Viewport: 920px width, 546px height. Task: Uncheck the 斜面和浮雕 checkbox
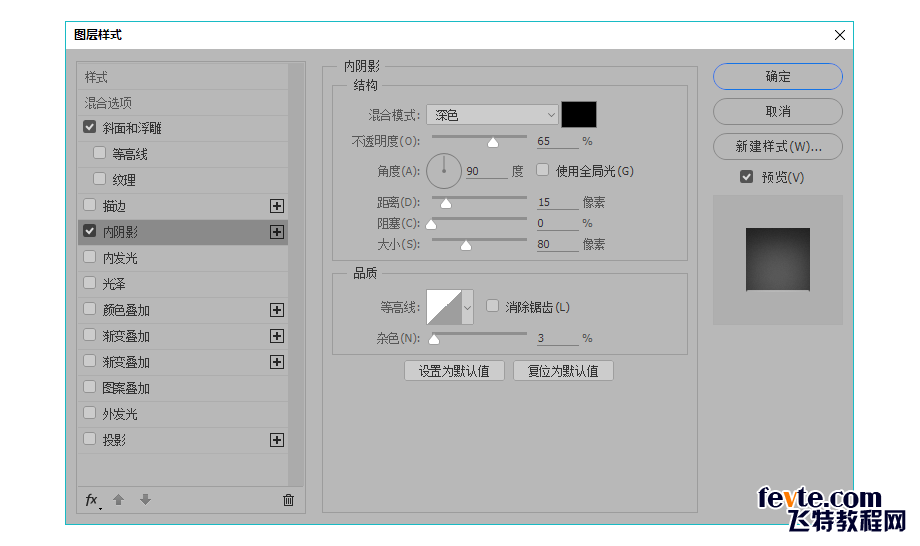(x=89, y=127)
